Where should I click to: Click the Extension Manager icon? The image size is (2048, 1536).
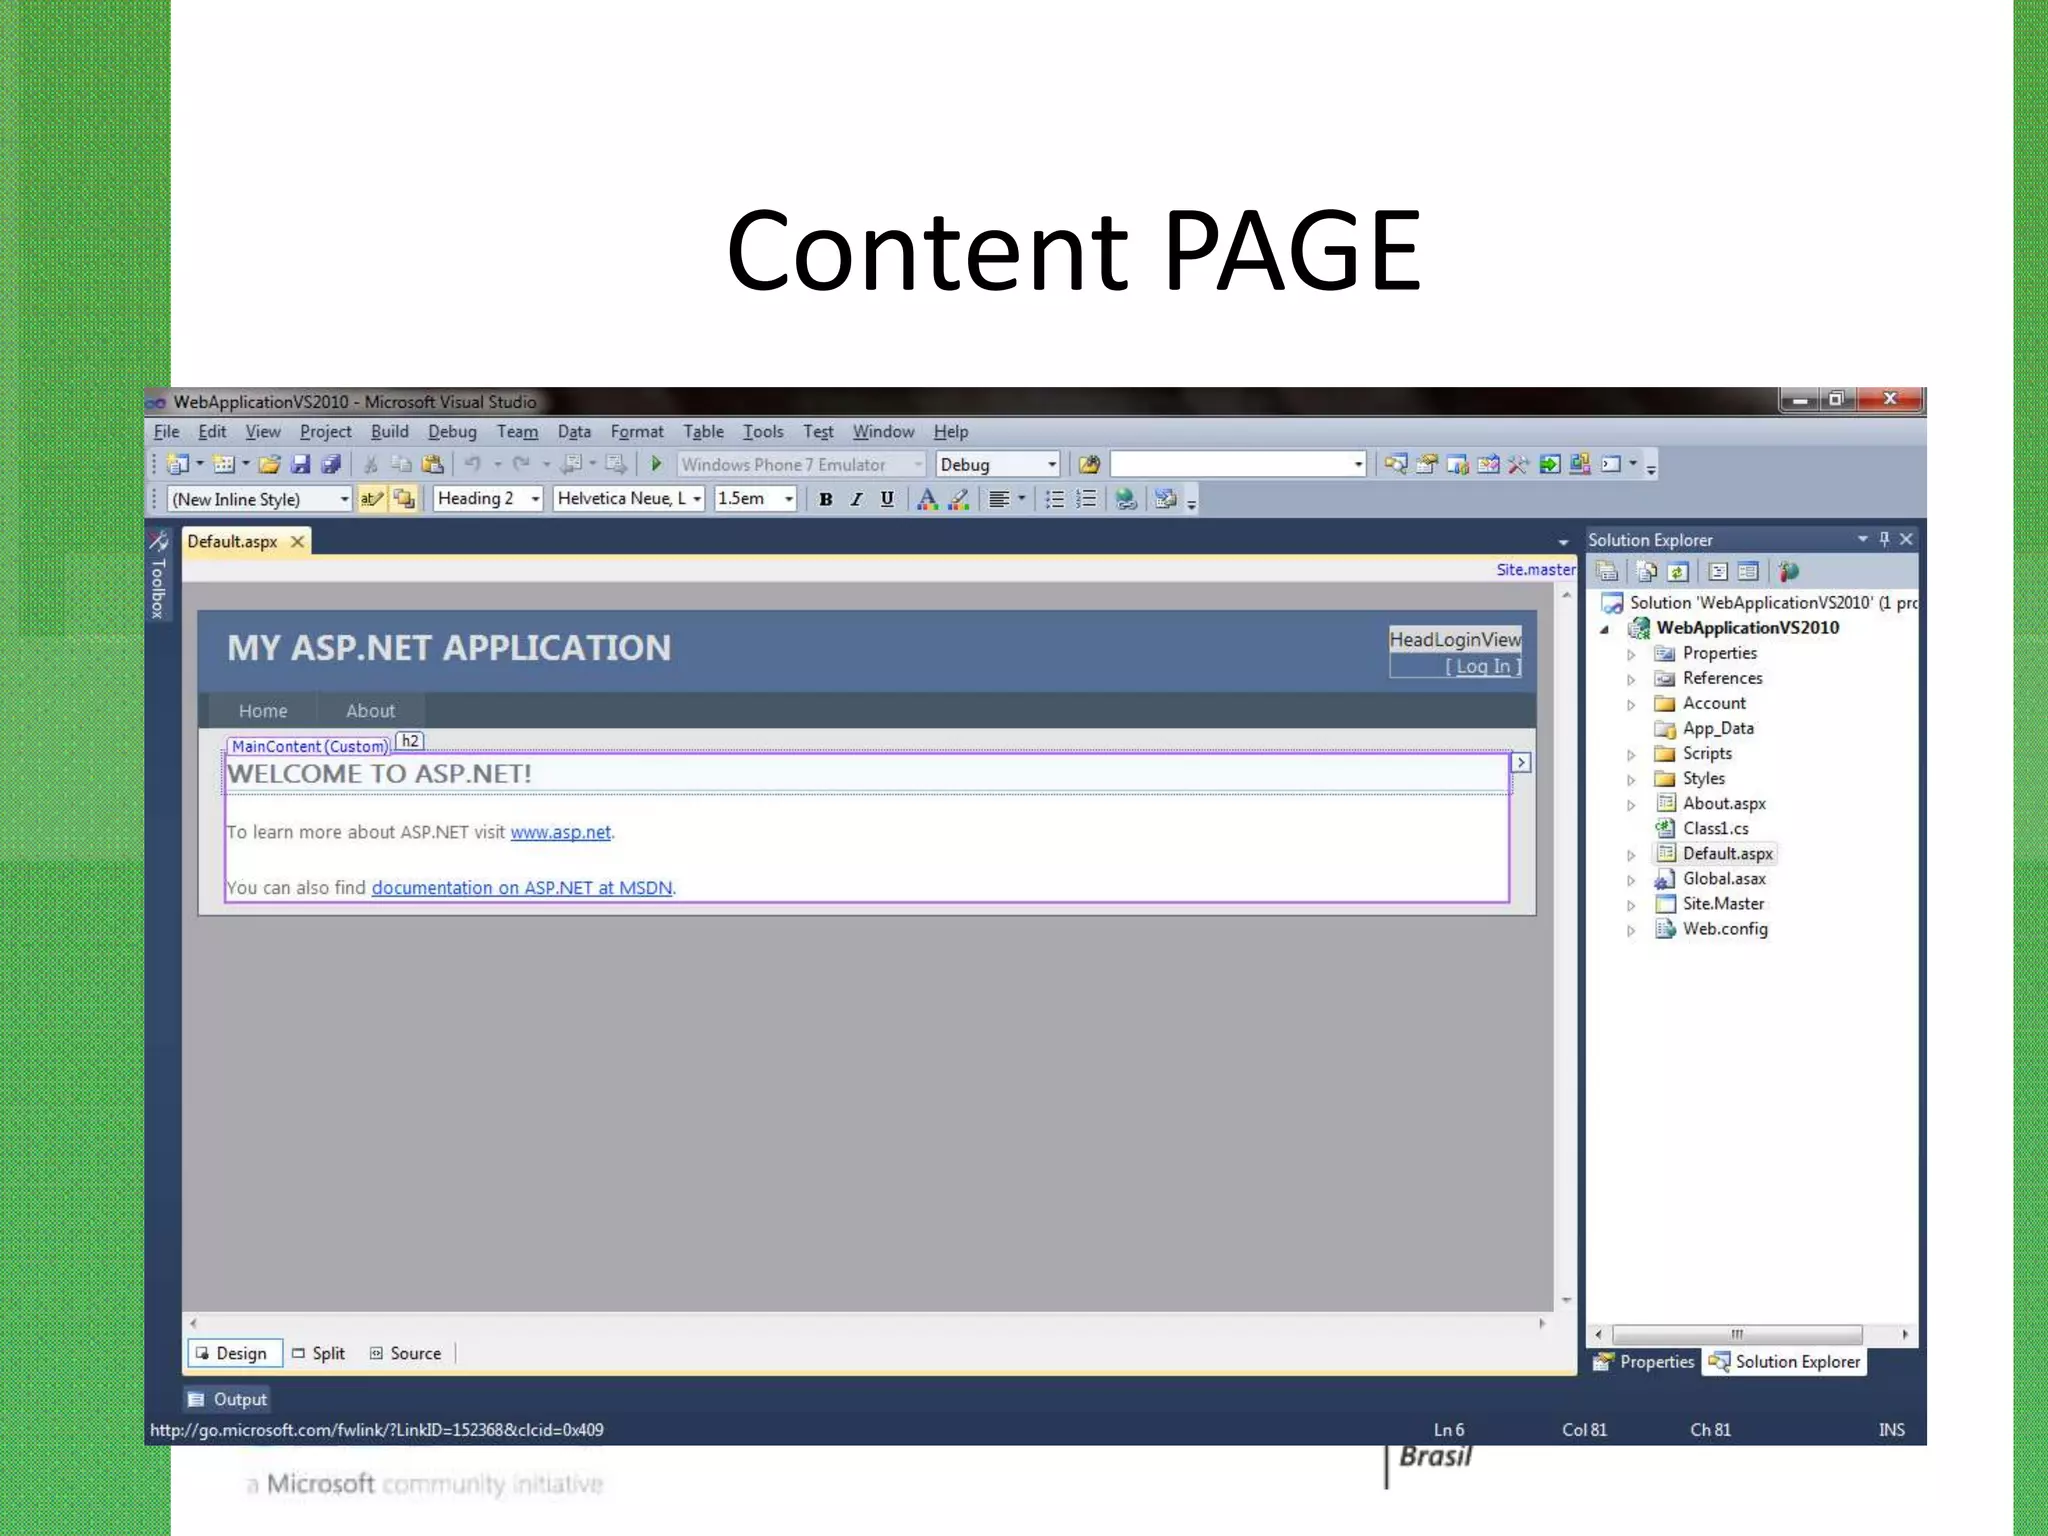1580,464
